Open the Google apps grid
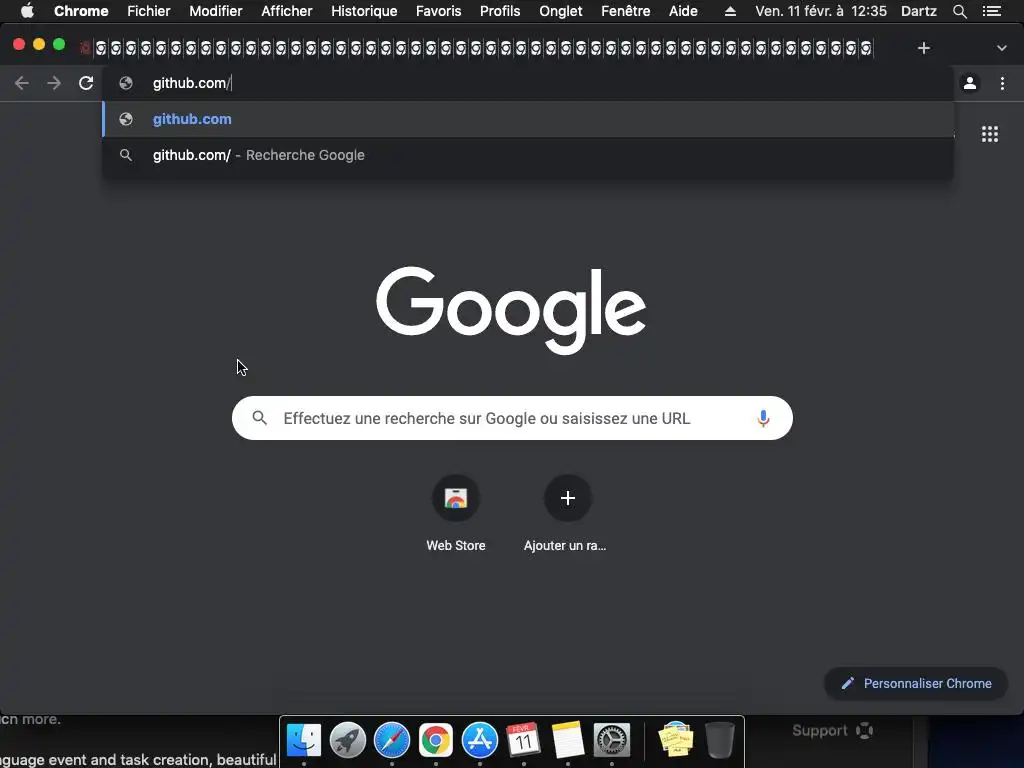The image size is (1024, 768). point(990,134)
